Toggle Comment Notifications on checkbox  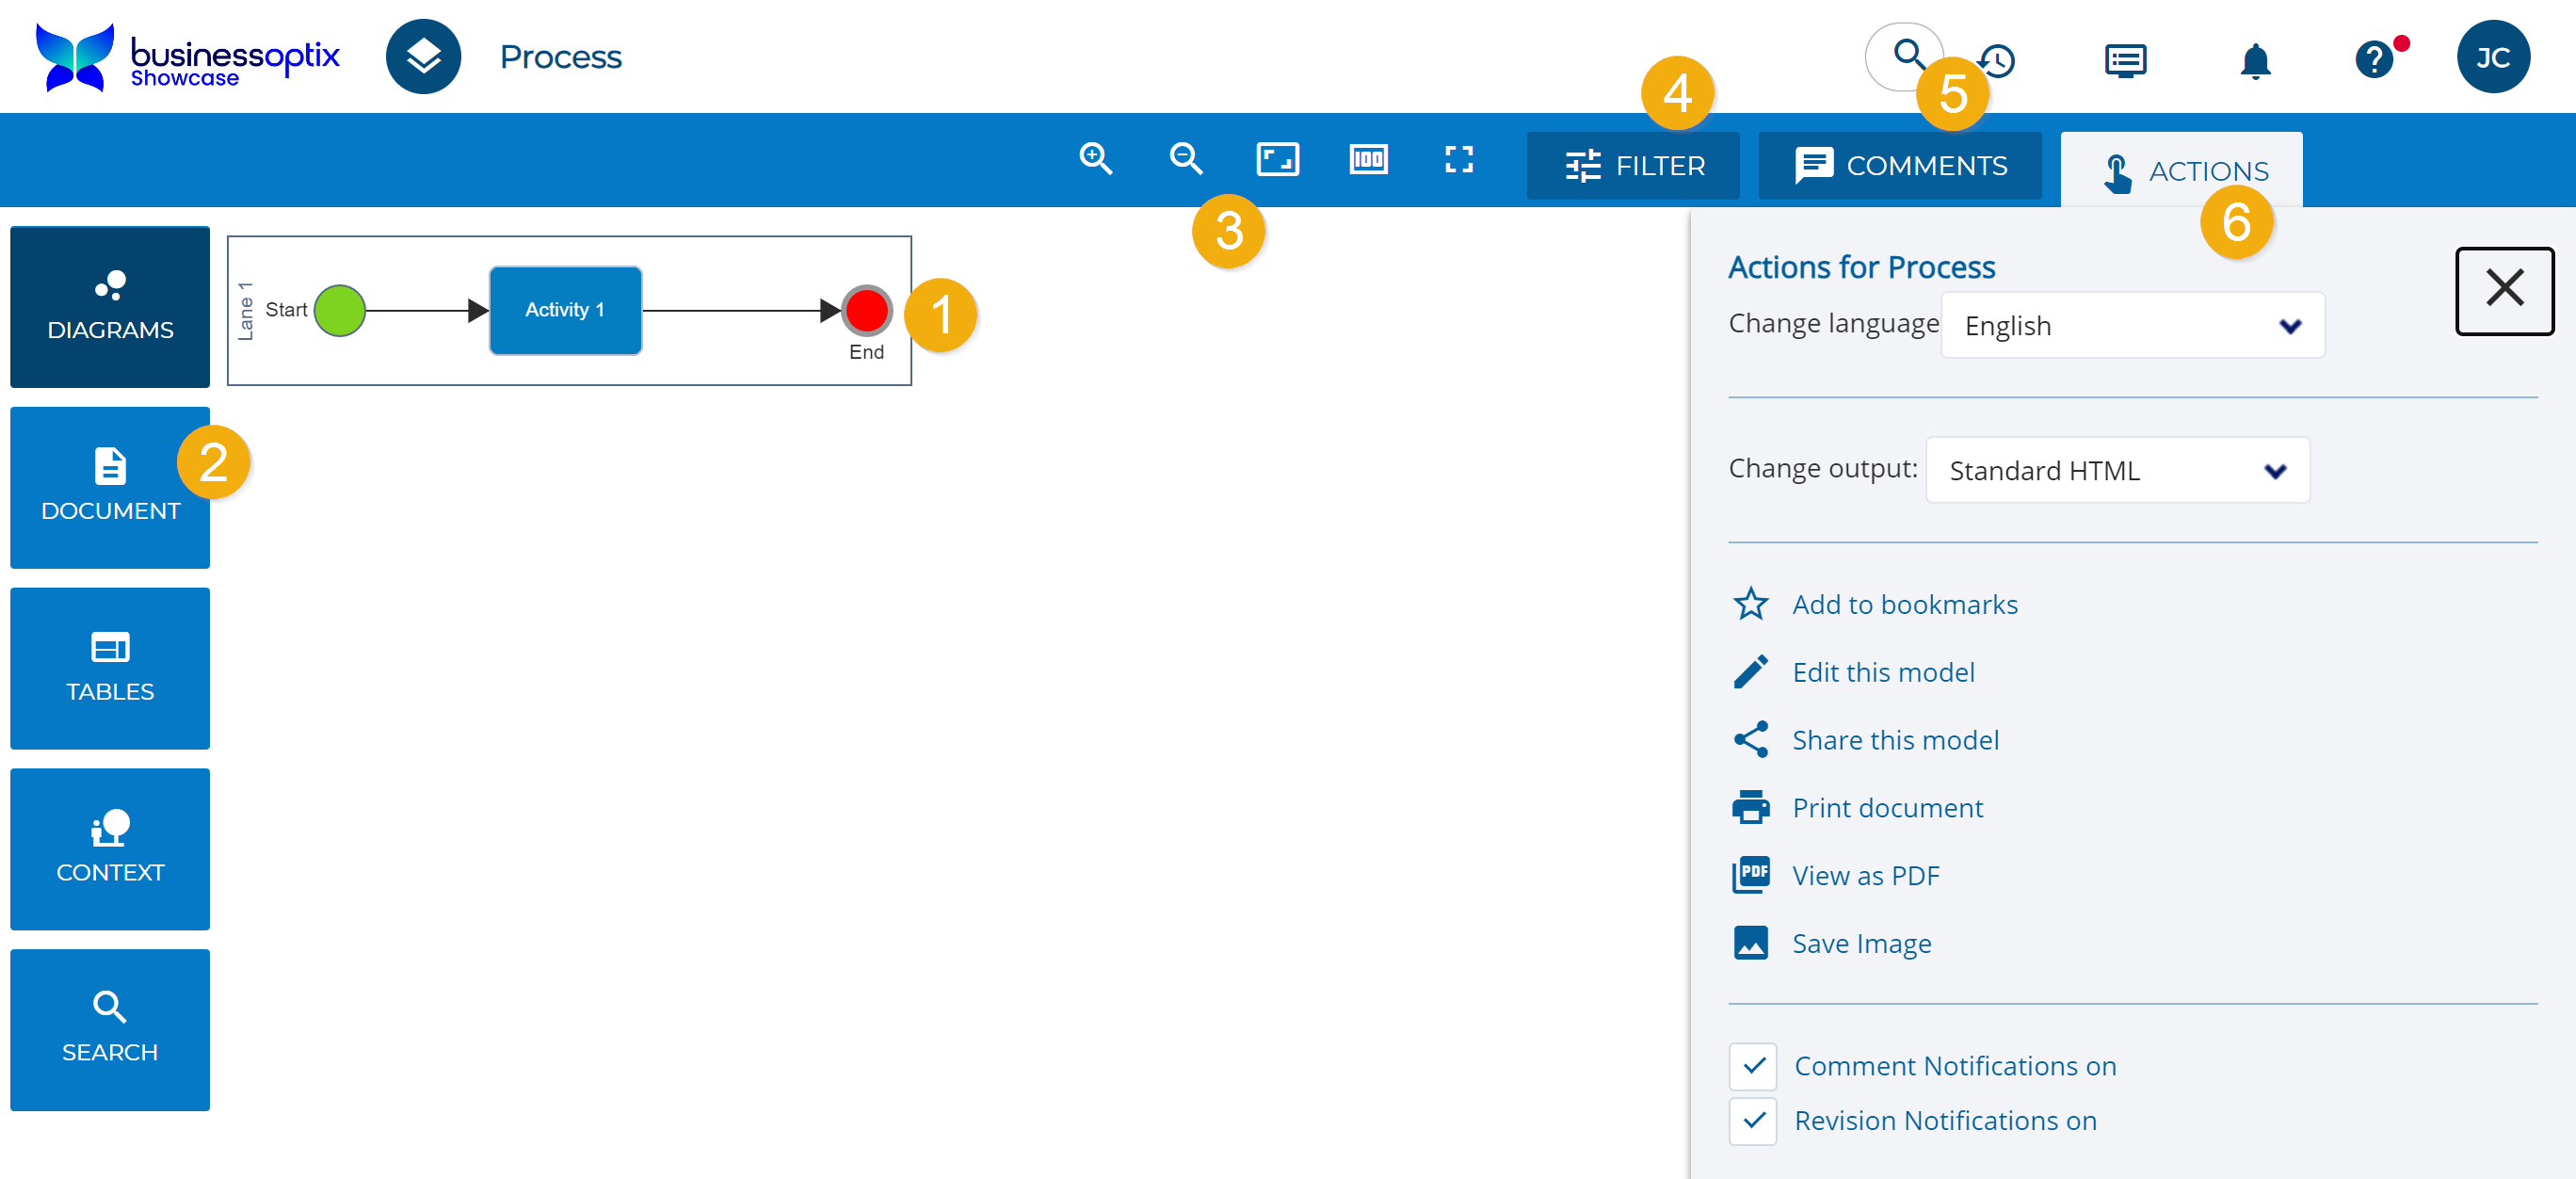click(x=1752, y=1066)
